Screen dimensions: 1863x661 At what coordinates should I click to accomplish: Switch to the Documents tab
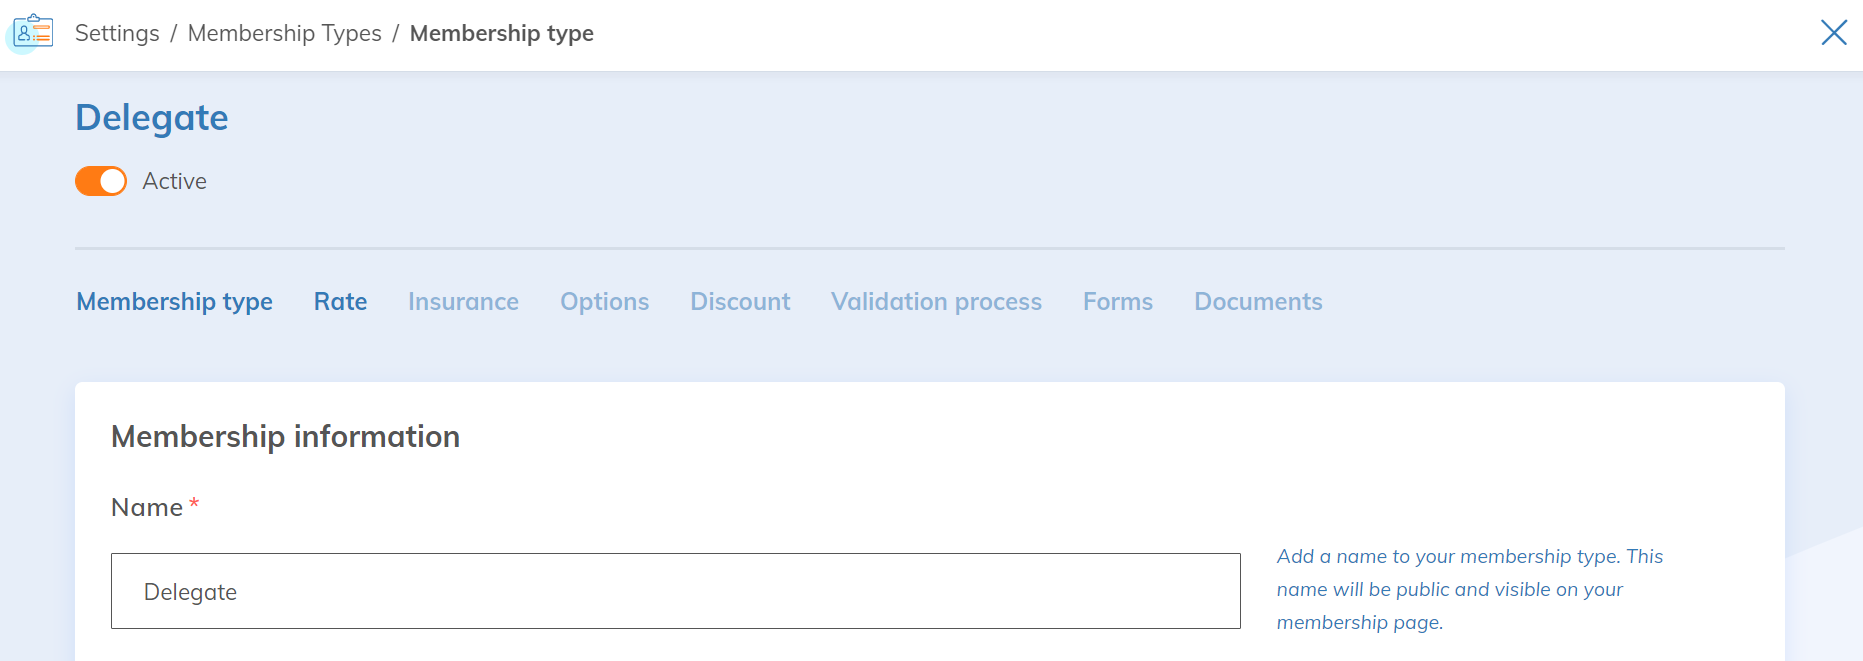click(x=1258, y=302)
